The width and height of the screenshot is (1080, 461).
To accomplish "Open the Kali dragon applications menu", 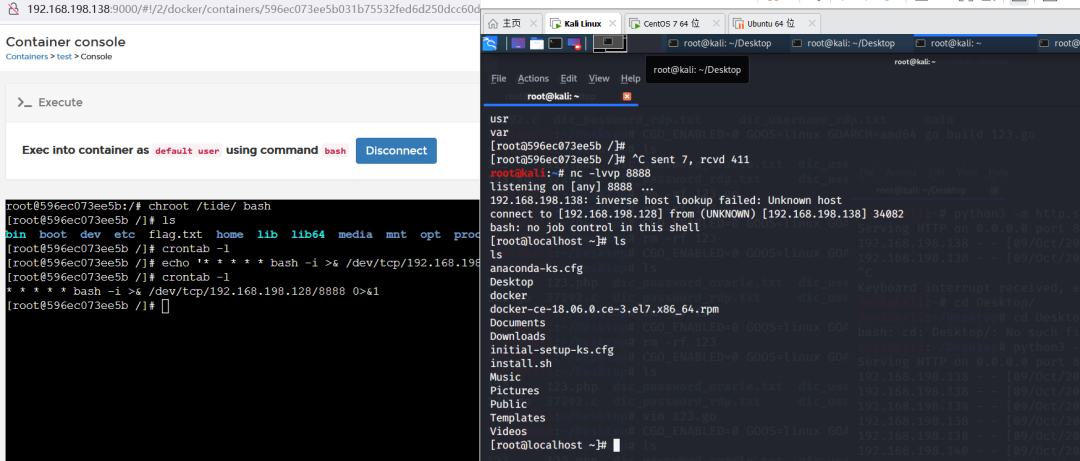I will pyautogui.click(x=490, y=43).
